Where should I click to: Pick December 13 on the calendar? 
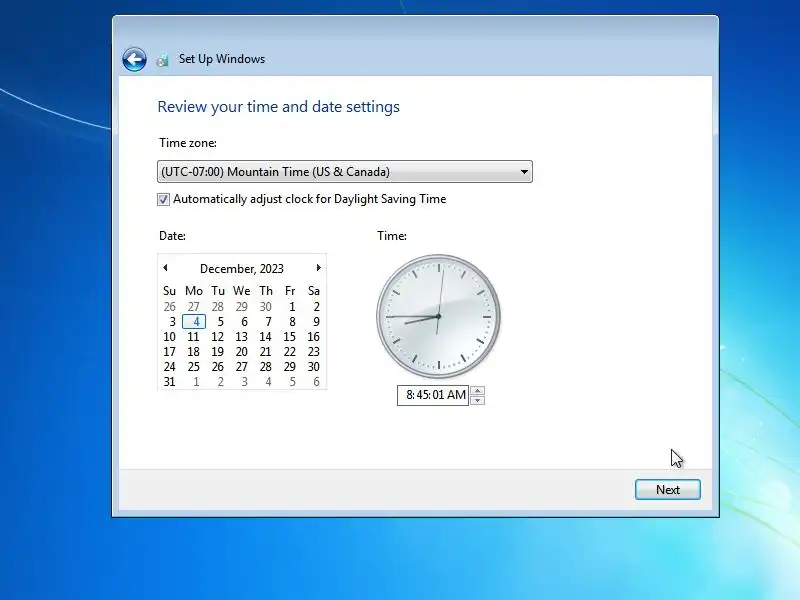click(241, 337)
